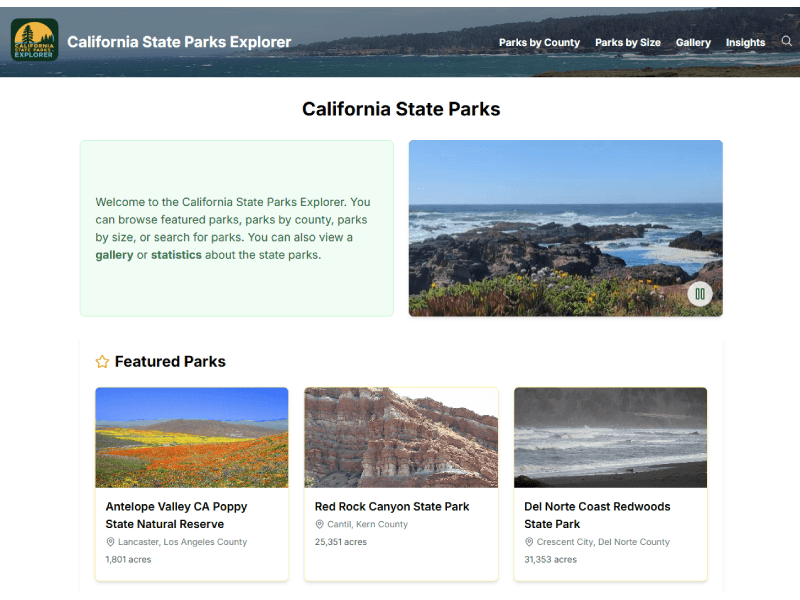The height and width of the screenshot is (600, 800).
Task: Open the Parks by County menu
Action: click(x=539, y=42)
